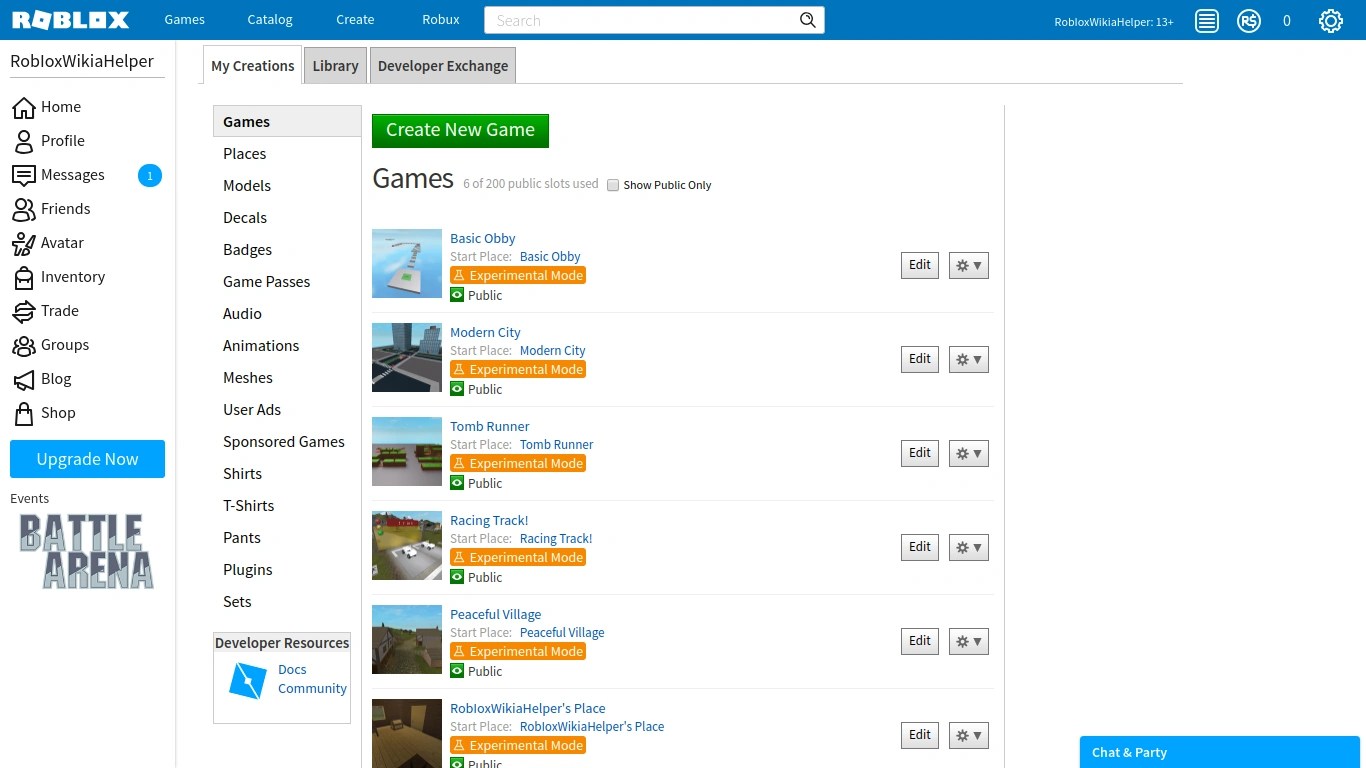Switch to the Library tab

tap(335, 66)
